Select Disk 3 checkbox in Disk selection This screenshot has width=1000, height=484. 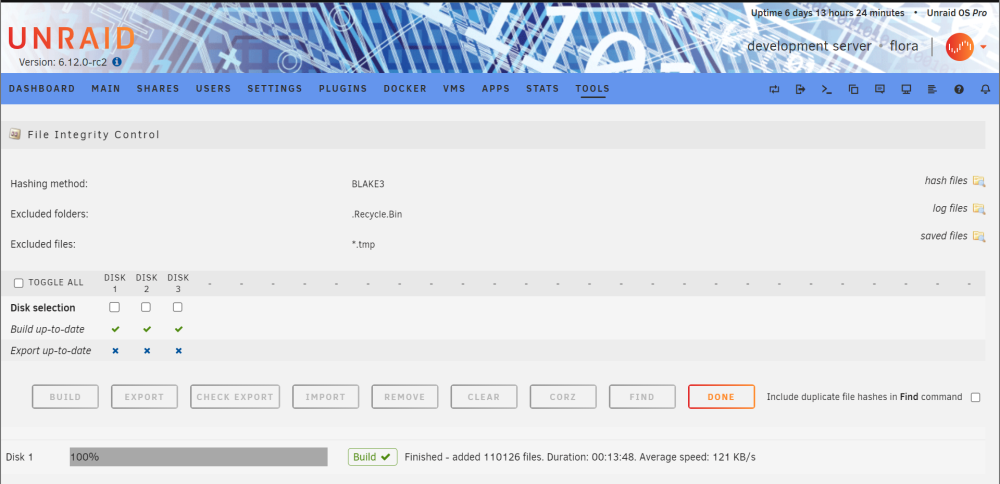[178, 307]
